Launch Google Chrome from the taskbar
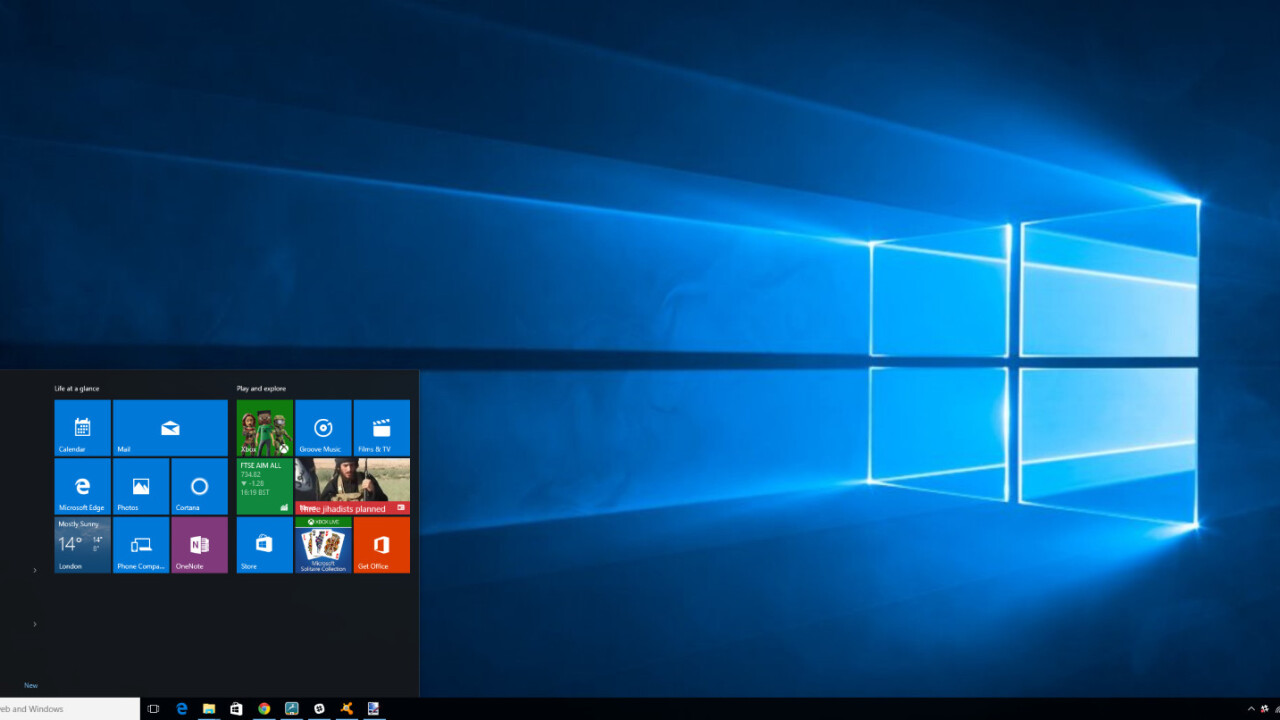This screenshot has height=720, width=1280. (x=264, y=709)
